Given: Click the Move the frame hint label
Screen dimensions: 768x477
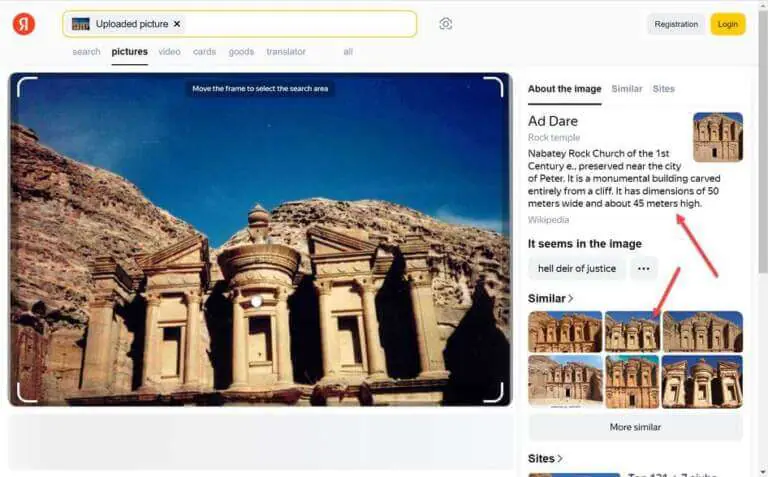Looking at the screenshot, I should click(x=260, y=89).
